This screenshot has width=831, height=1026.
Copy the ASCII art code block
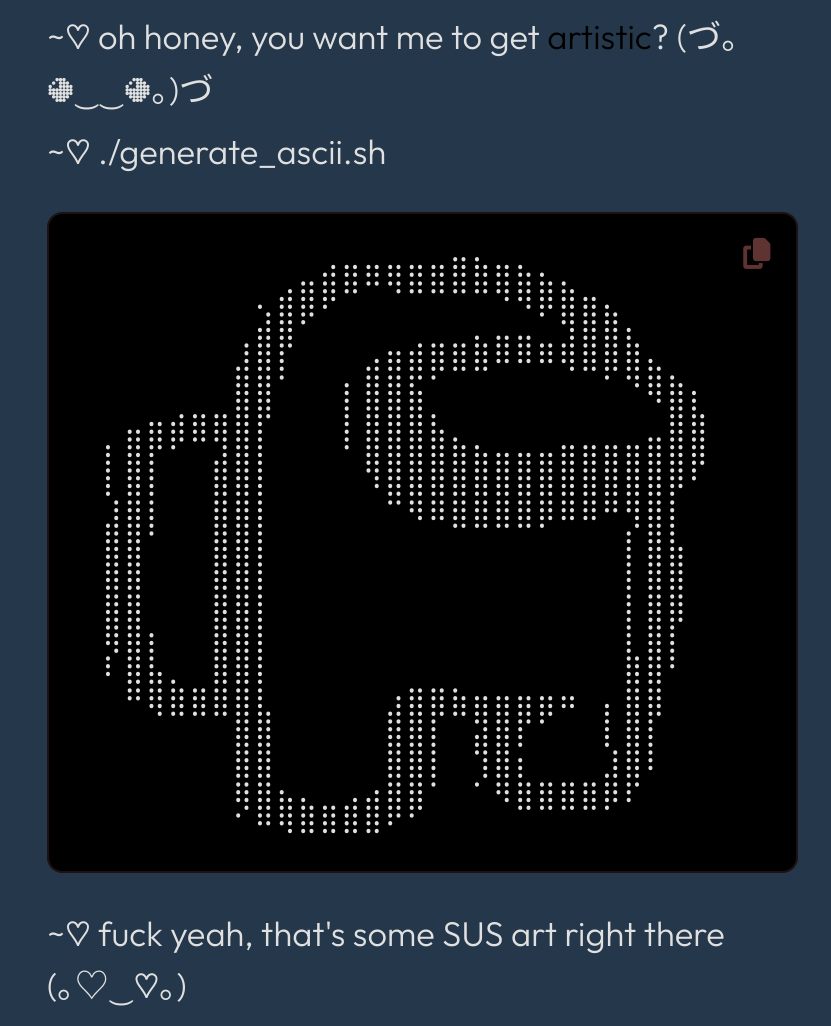point(756,253)
